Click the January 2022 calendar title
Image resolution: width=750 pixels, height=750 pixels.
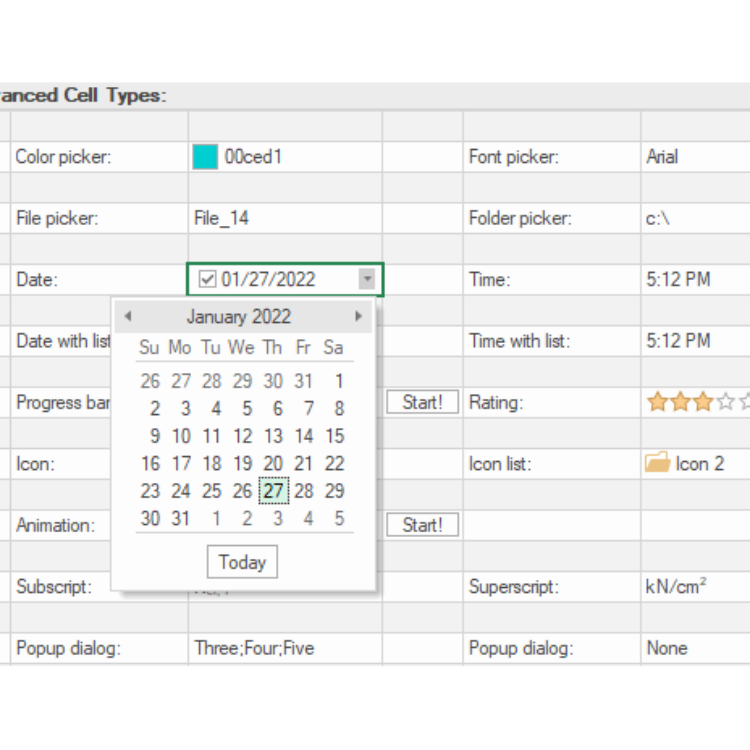click(x=238, y=317)
